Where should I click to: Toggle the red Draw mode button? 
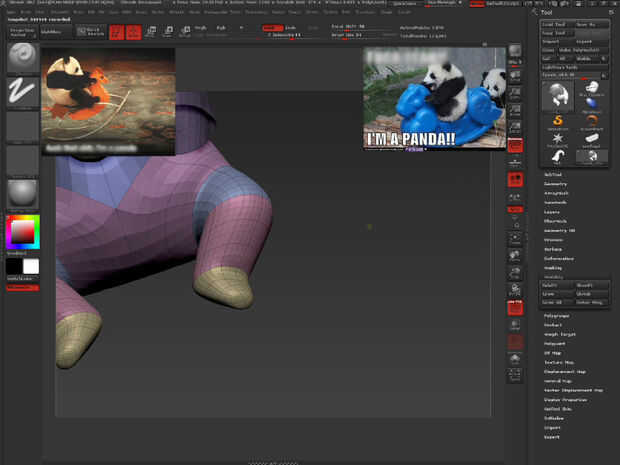pos(134,32)
